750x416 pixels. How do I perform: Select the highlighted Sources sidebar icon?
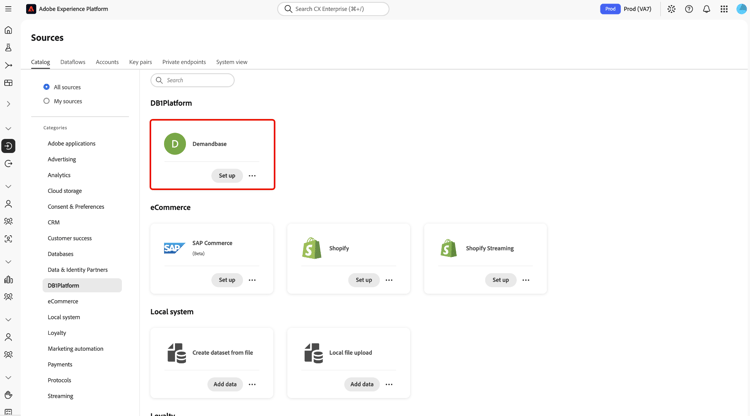coord(8,146)
